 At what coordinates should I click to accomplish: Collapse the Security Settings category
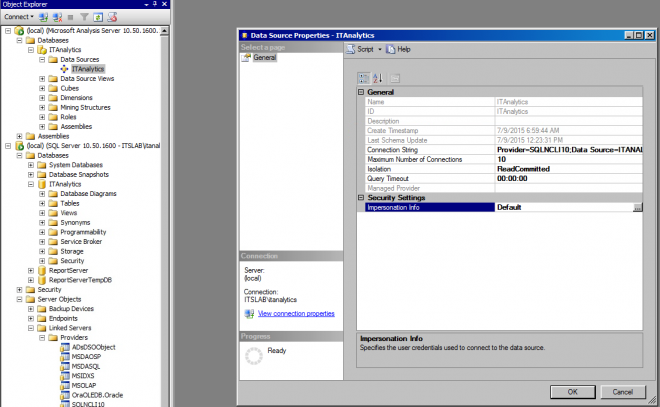pyautogui.click(x=361, y=198)
